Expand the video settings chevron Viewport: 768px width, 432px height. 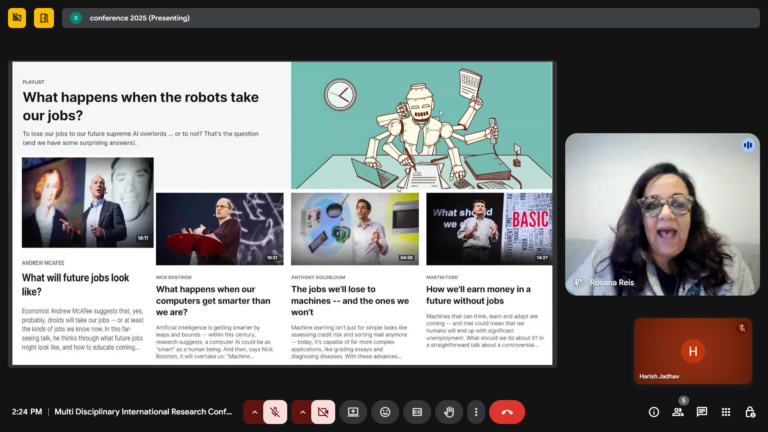click(x=302, y=411)
